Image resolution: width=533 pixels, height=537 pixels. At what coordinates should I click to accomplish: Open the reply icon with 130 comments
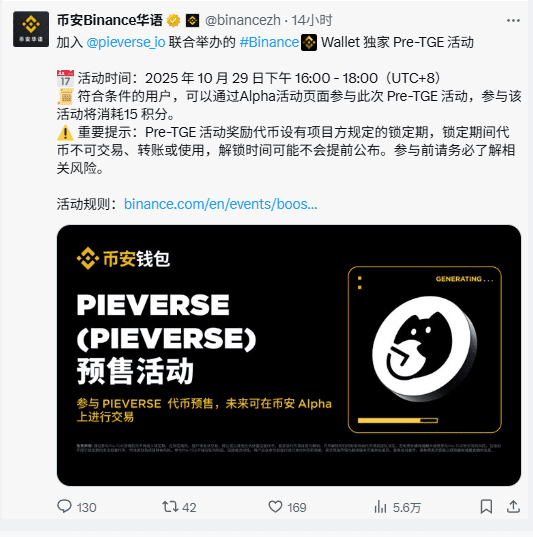[x=64, y=507]
